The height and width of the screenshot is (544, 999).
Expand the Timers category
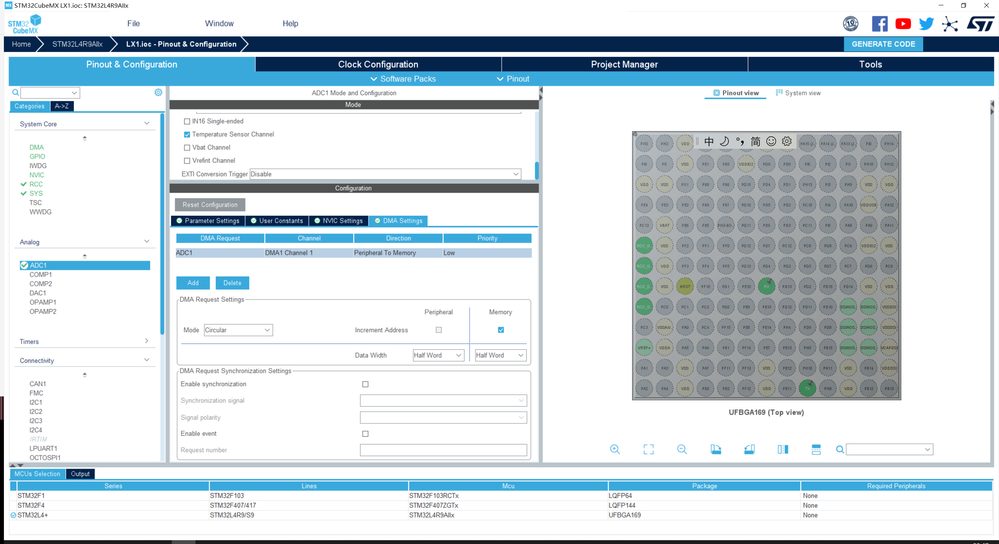coord(147,341)
